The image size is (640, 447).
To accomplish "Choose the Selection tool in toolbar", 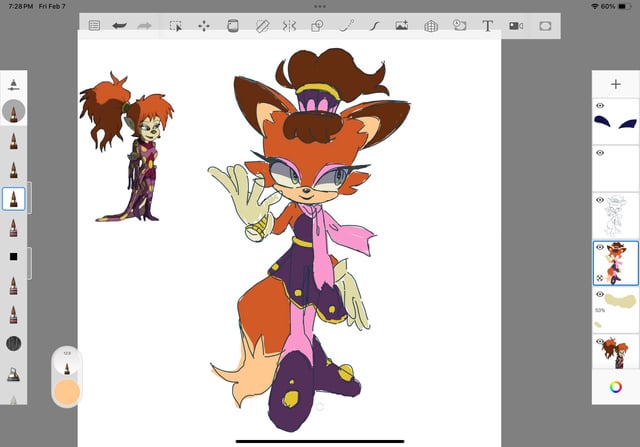I will (176, 26).
